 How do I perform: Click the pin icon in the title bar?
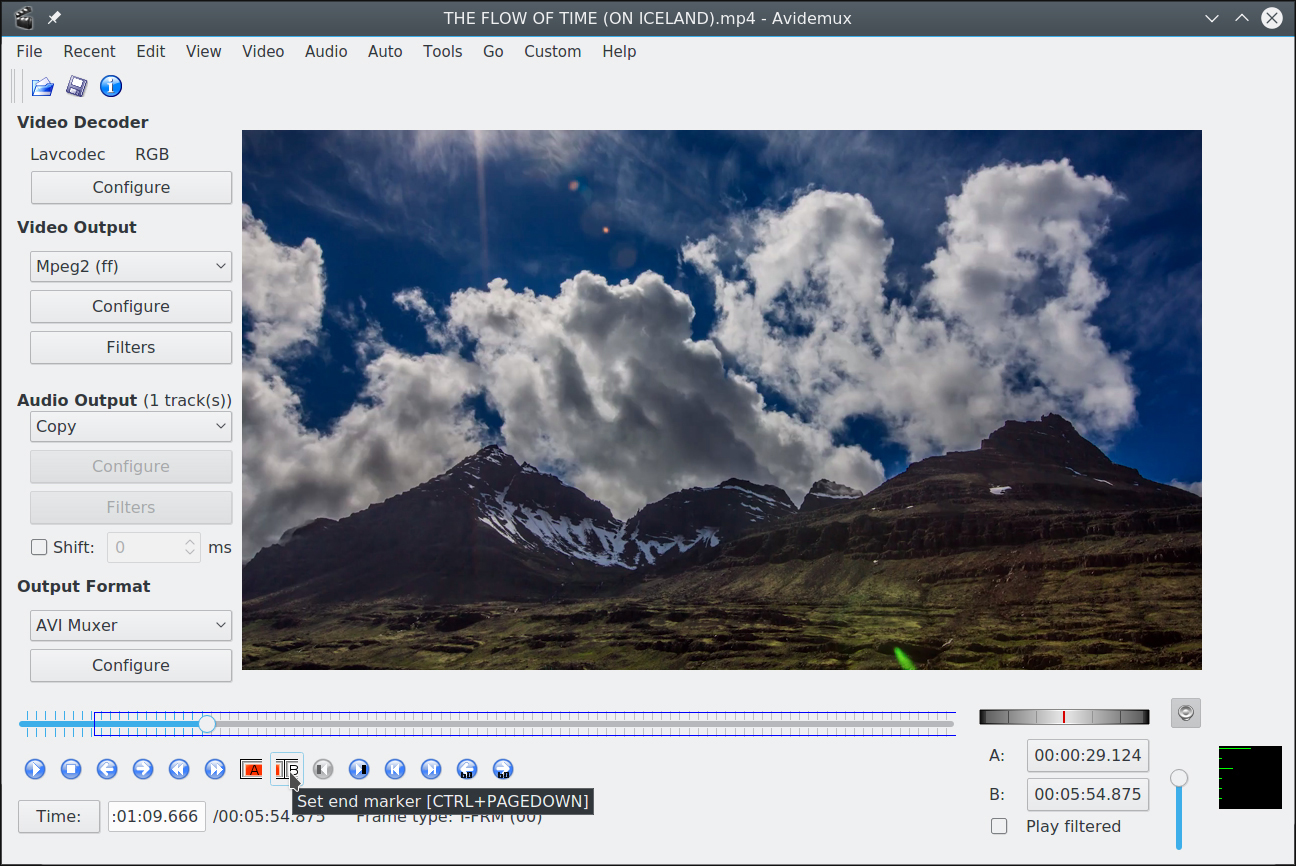click(x=55, y=18)
